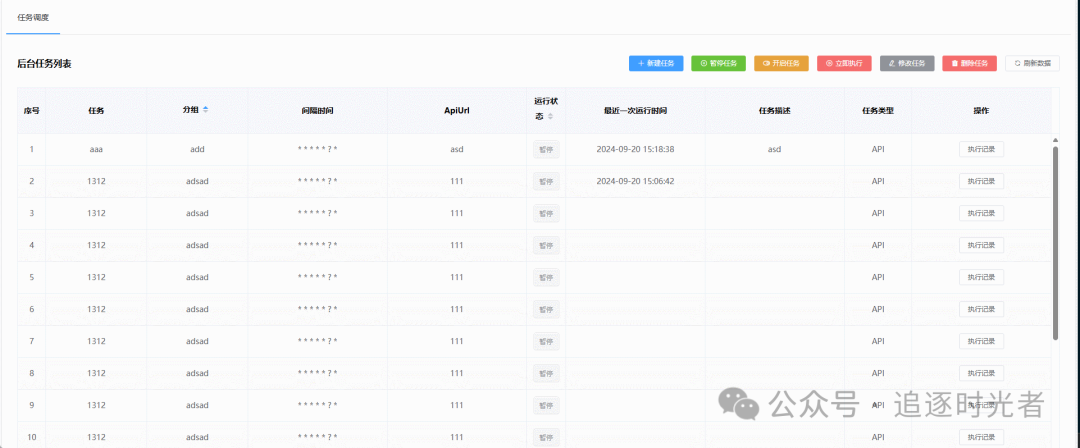Click the red 删除任务 delete button
This screenshot has width=1080, height=448.
969,63
